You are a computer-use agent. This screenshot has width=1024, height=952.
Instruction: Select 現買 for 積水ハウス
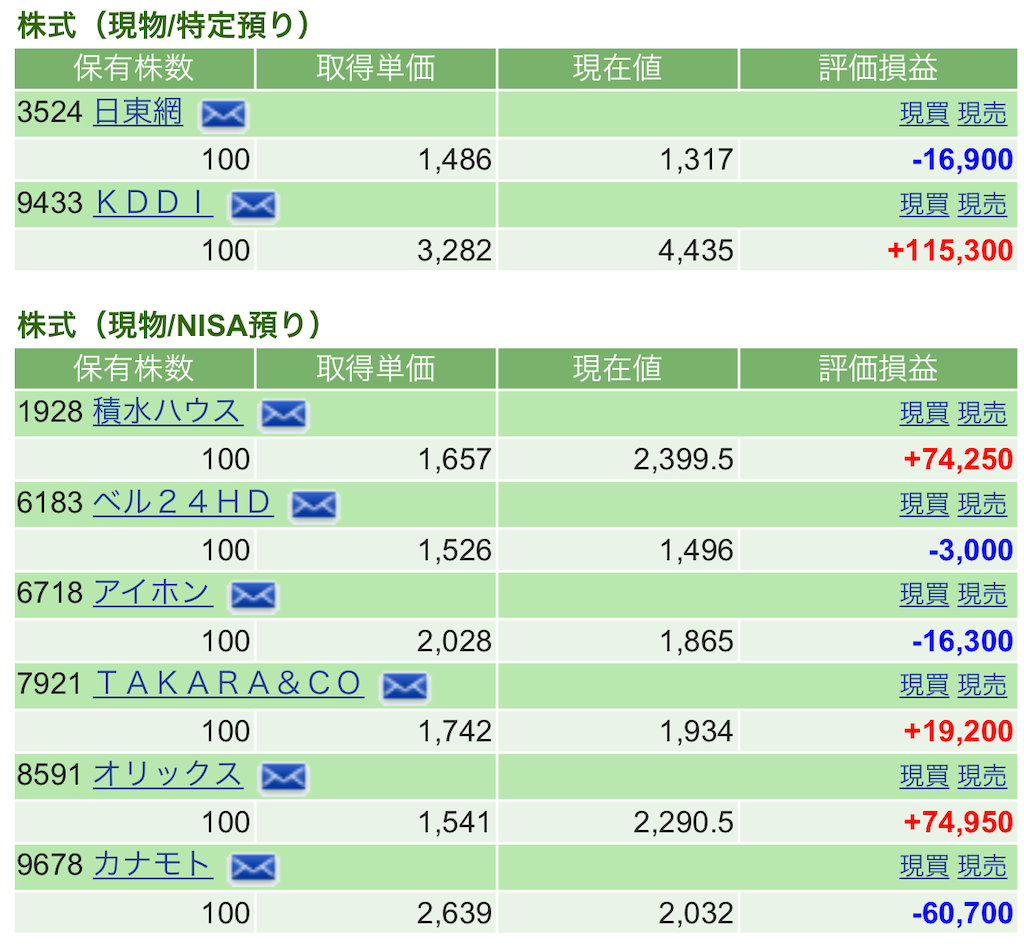pyautogui.click(x=924, y=413)
